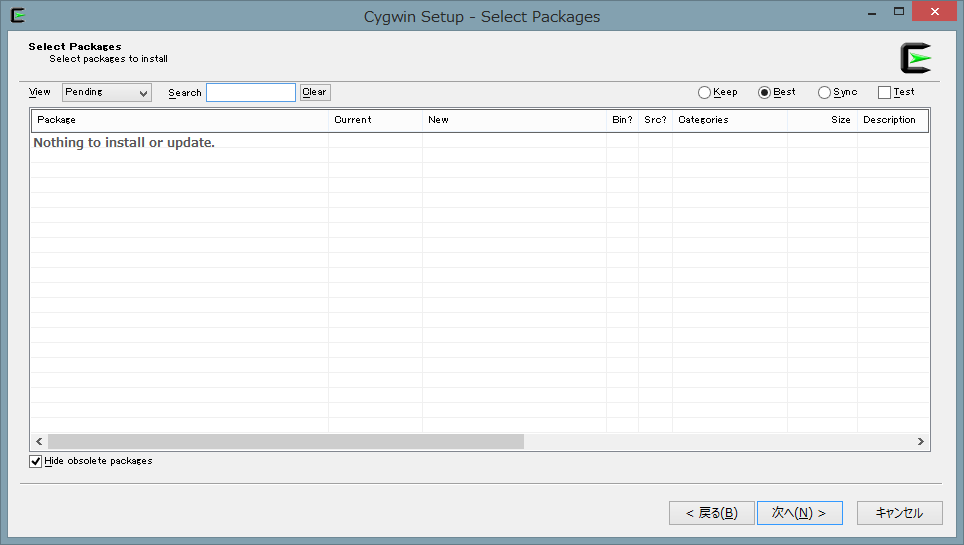This screenshot has height=545, width=964.
Task: Click the right arrow of the horizontal scrollbar
Action: (x=921, y=441)
